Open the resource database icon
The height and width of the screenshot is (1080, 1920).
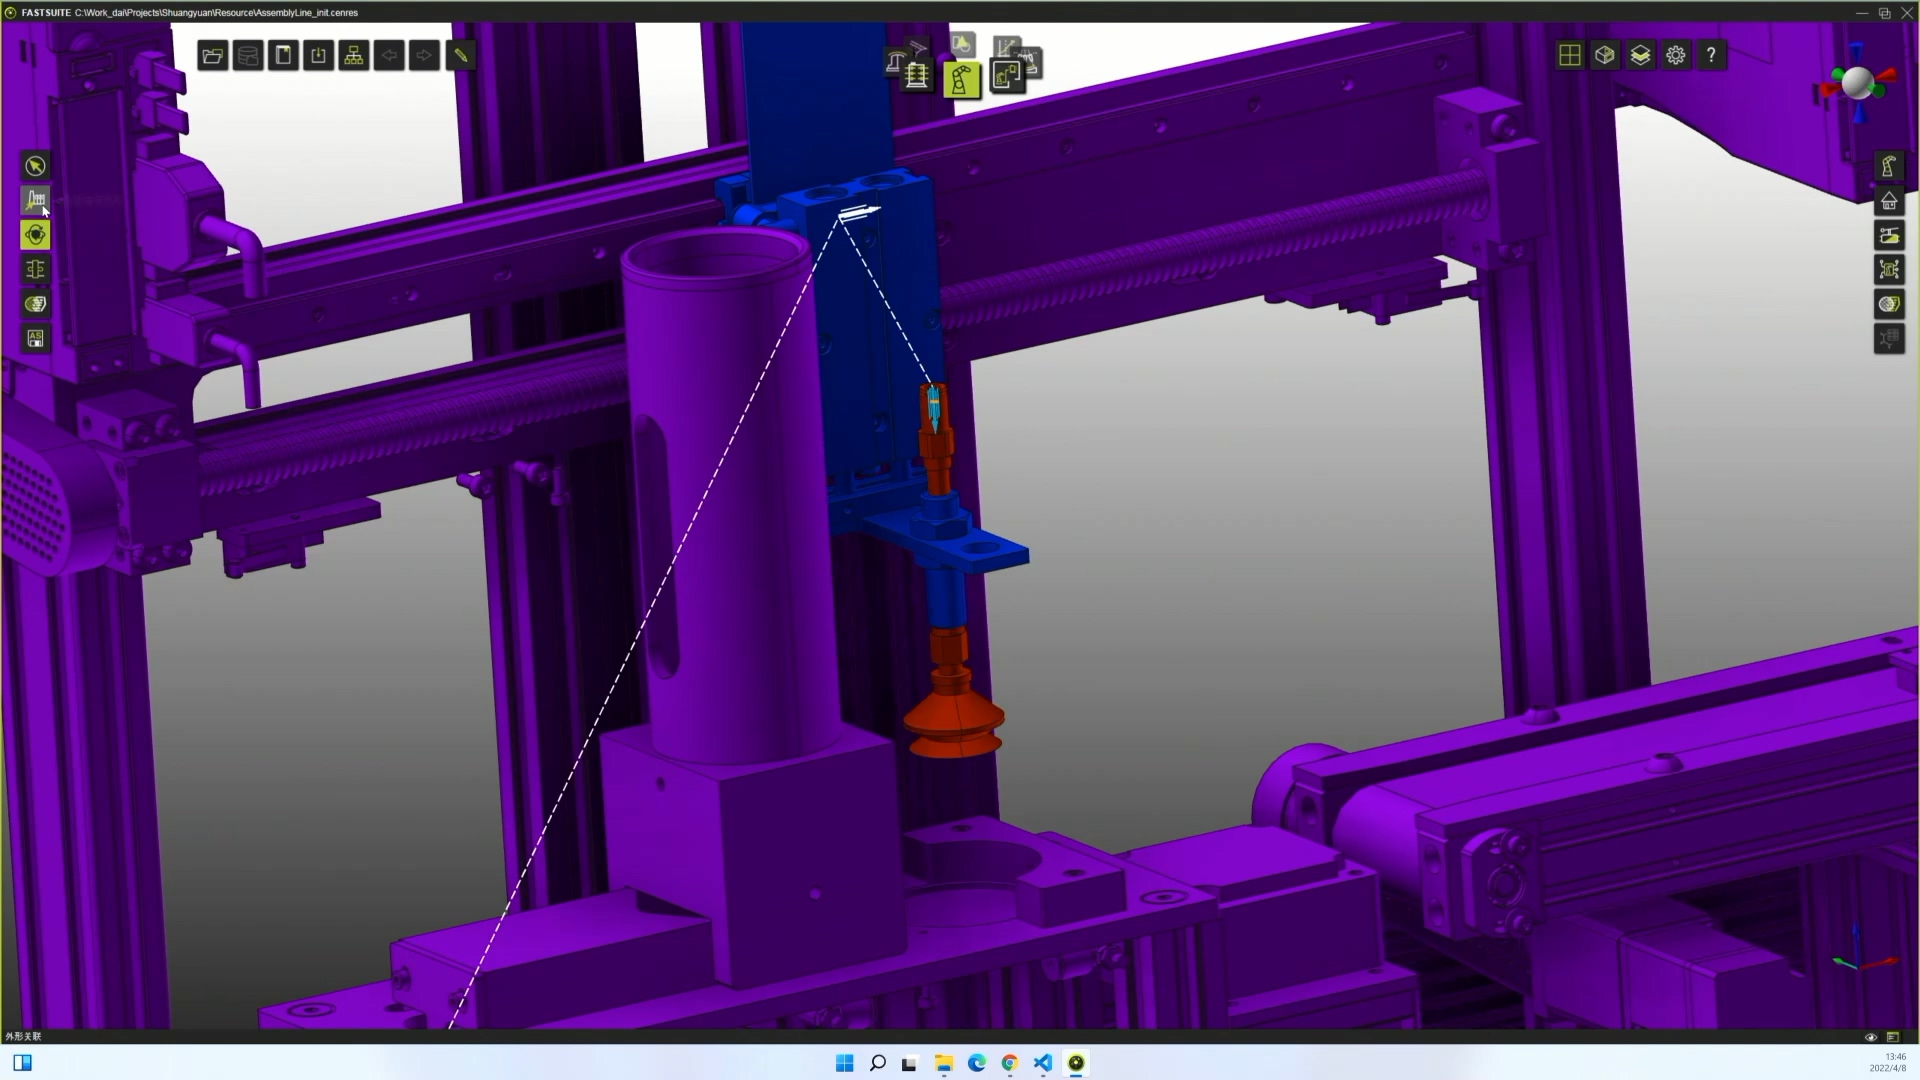point(248,55)
